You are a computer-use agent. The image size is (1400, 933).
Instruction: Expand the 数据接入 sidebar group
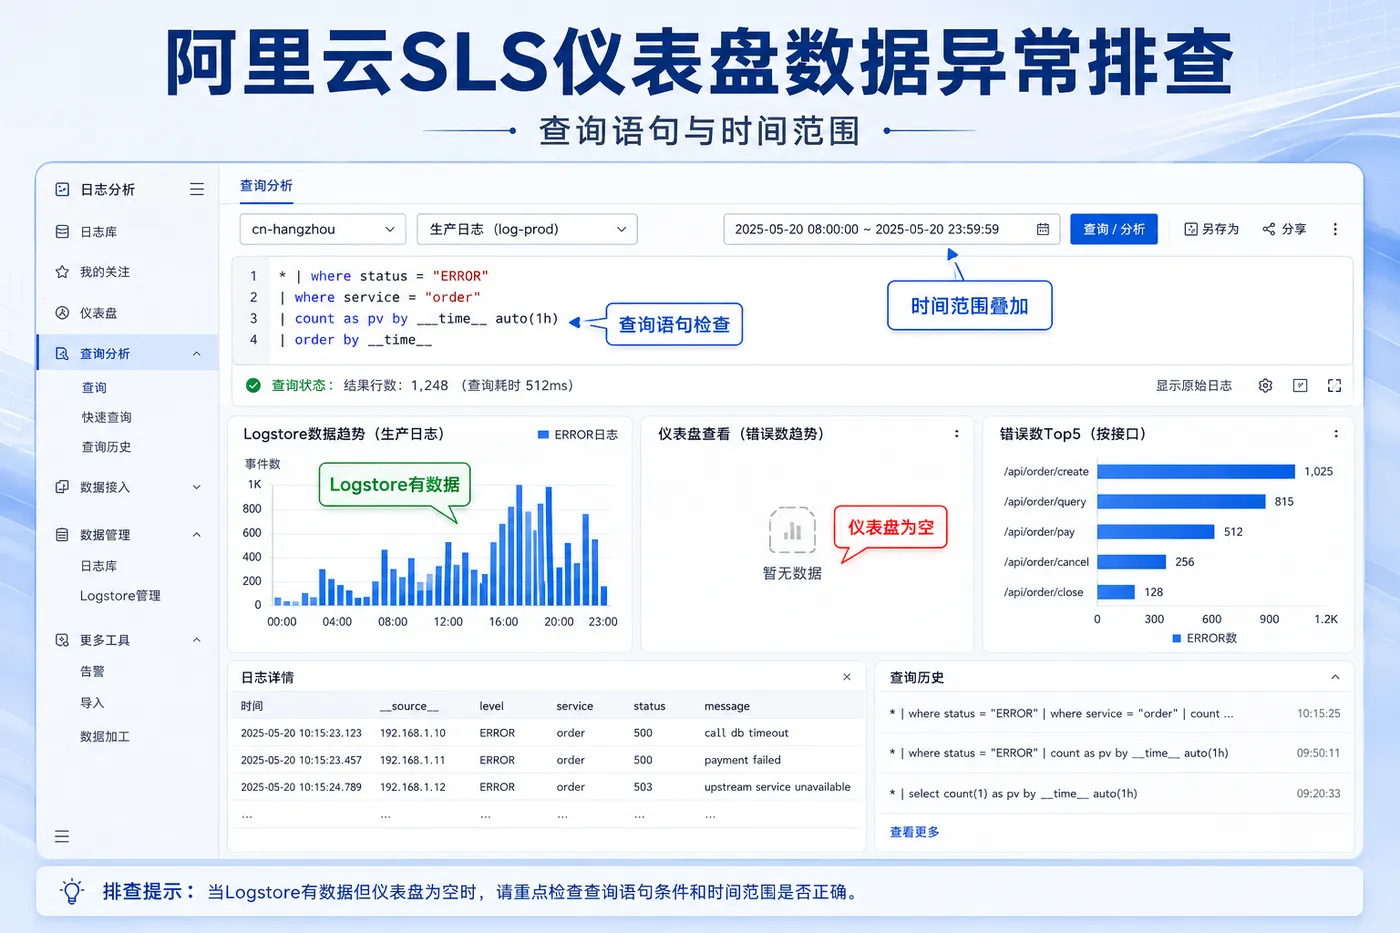pos(197,487)
